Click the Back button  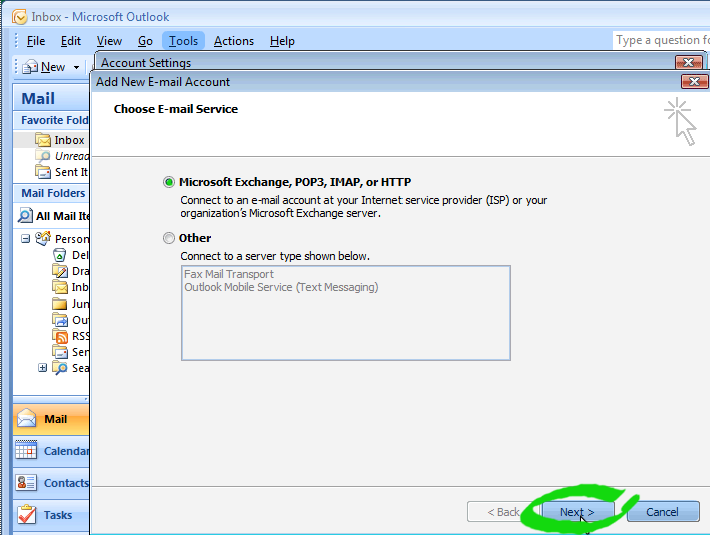pos(503,512)
